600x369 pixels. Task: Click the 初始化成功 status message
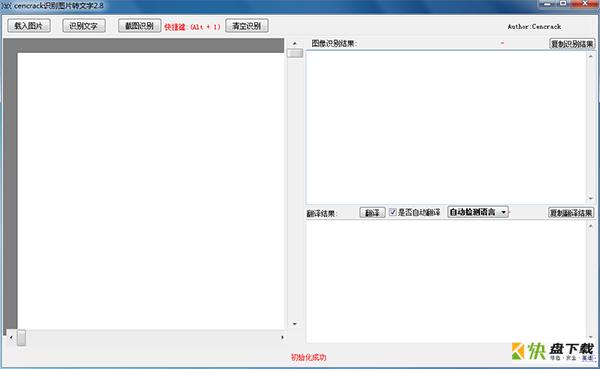308,357
